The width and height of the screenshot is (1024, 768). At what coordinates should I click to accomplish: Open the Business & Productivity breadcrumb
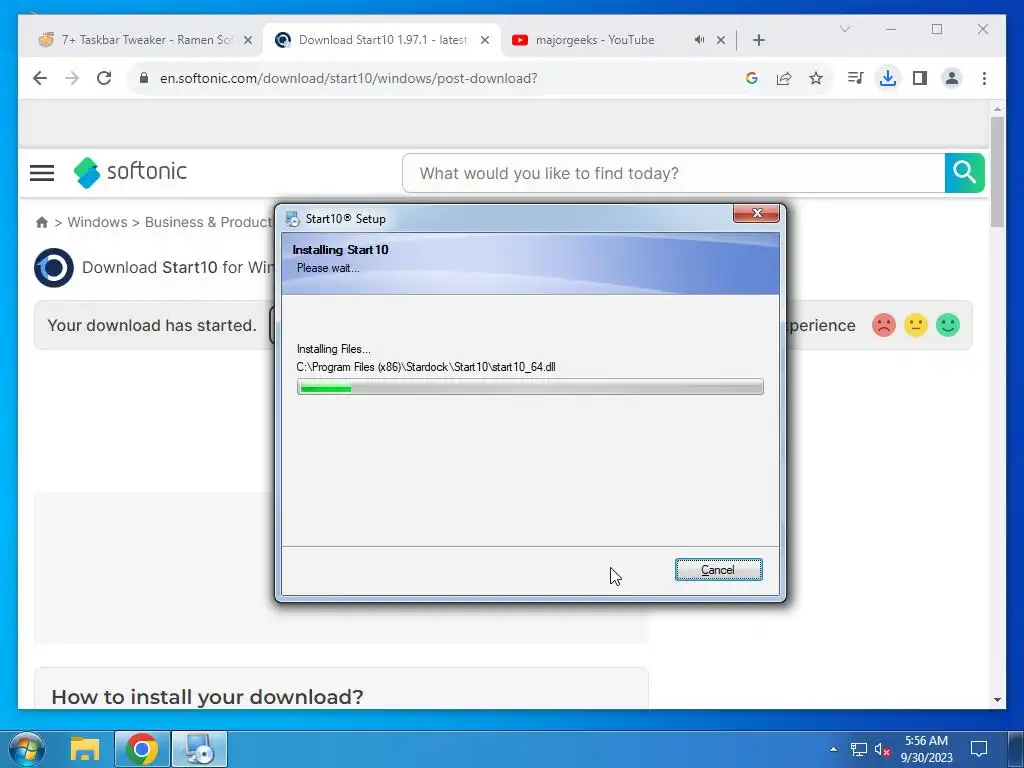(x=209, y=222)
